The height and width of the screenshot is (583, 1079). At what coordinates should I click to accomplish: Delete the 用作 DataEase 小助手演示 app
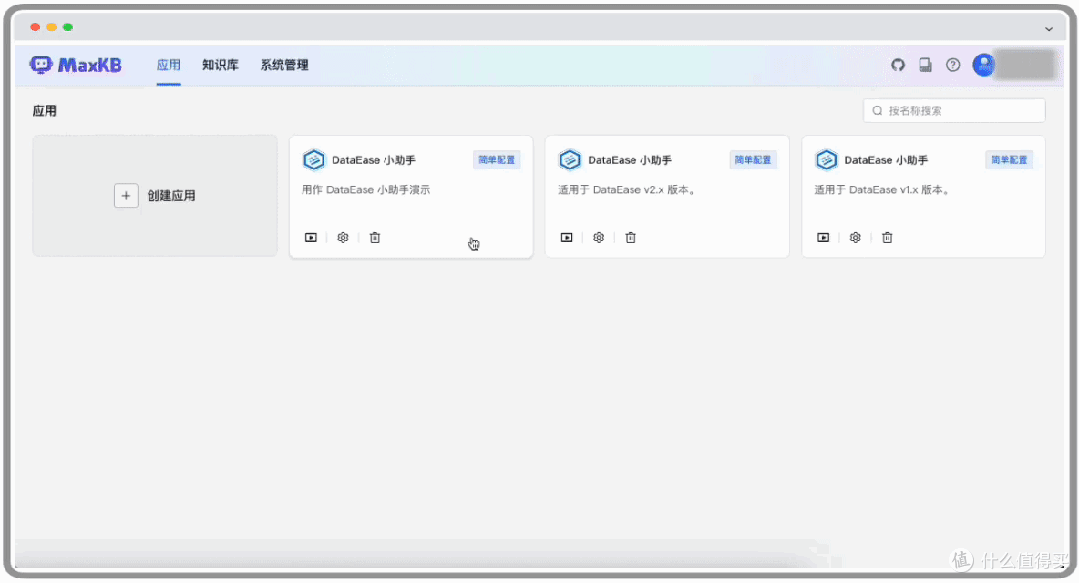(x=375, y=237)
